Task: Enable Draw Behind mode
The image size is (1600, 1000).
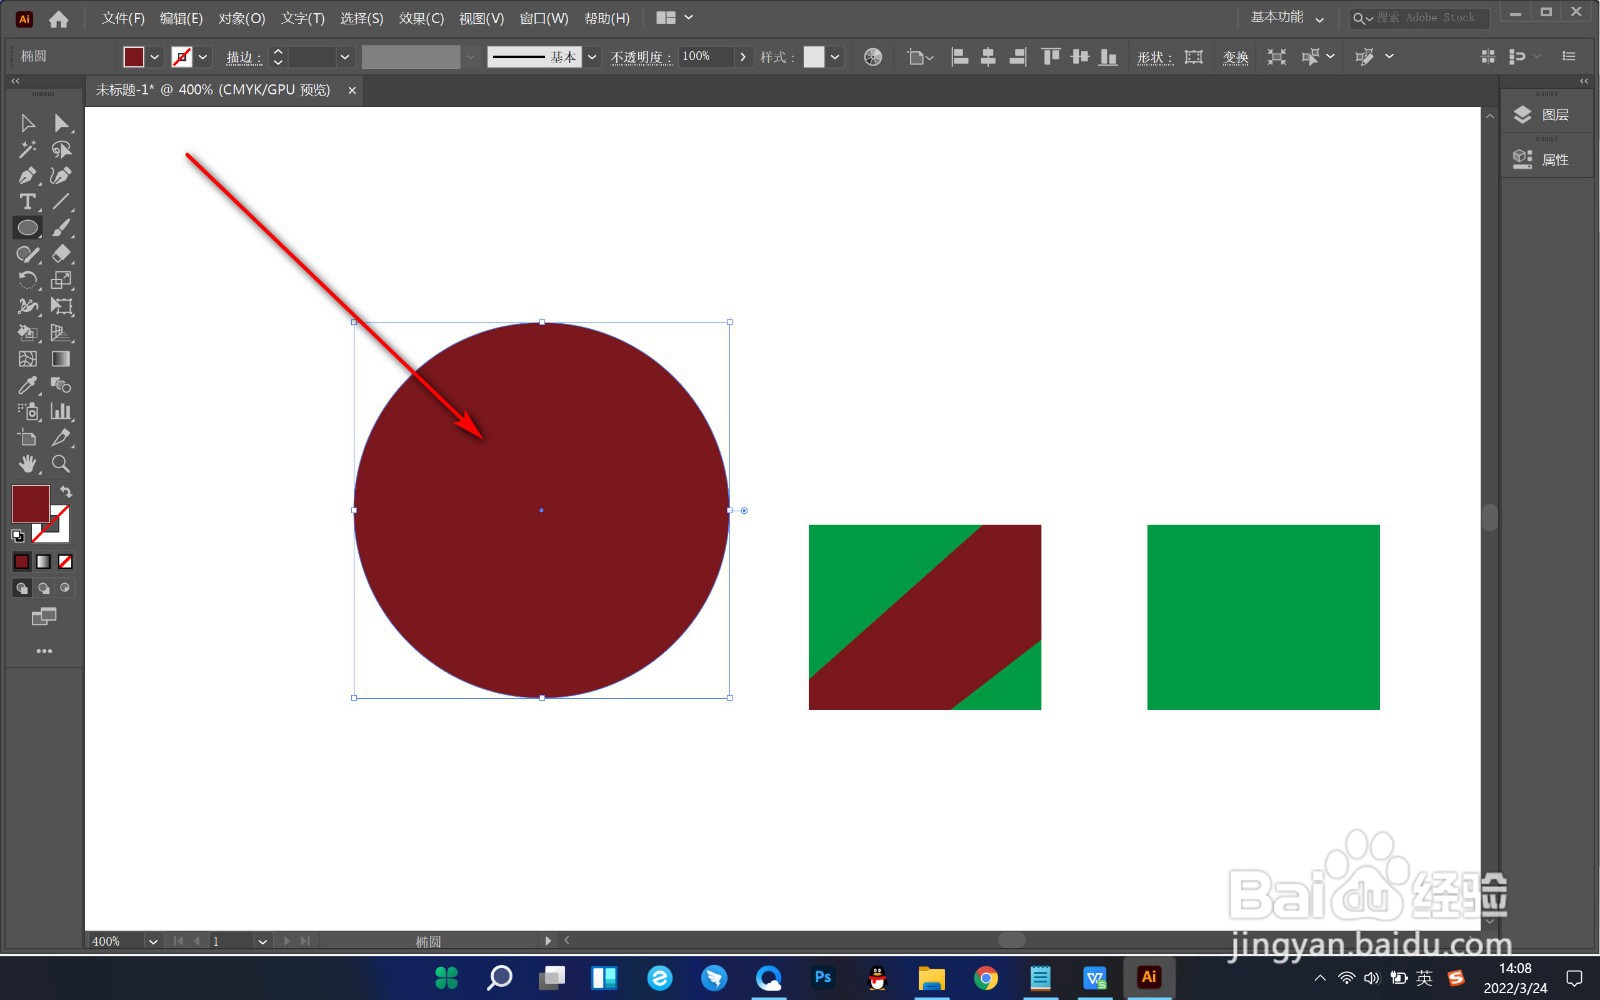Action: pyautogui.click(x=44, y=588)
